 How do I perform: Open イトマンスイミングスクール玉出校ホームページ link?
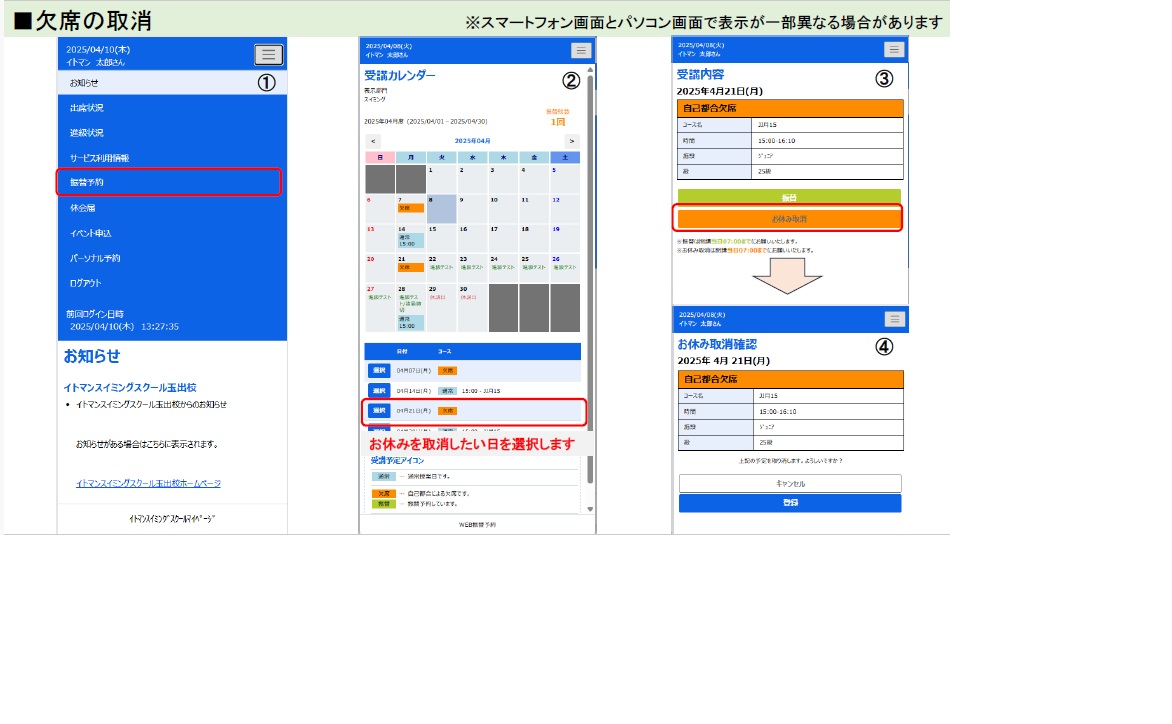[x=148, y=483]
